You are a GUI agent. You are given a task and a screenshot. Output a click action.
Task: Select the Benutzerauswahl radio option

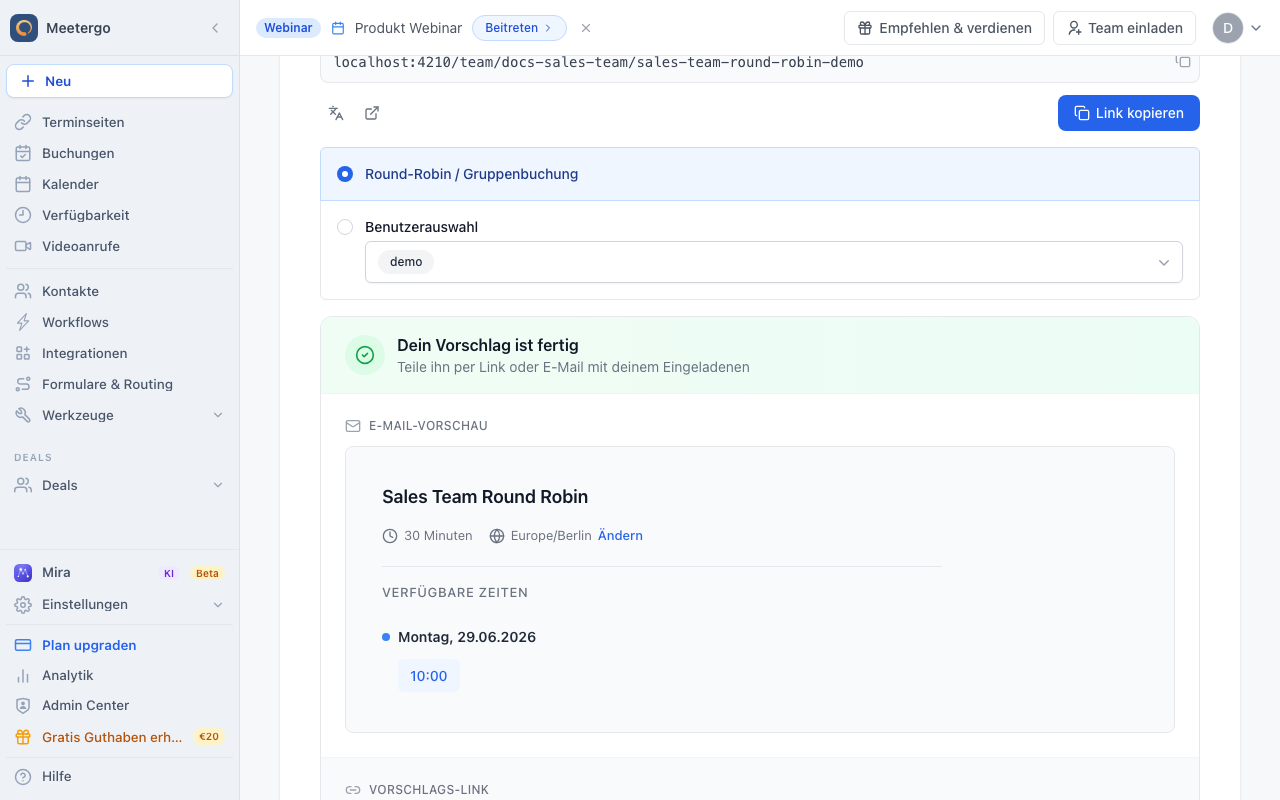point(345,227)
